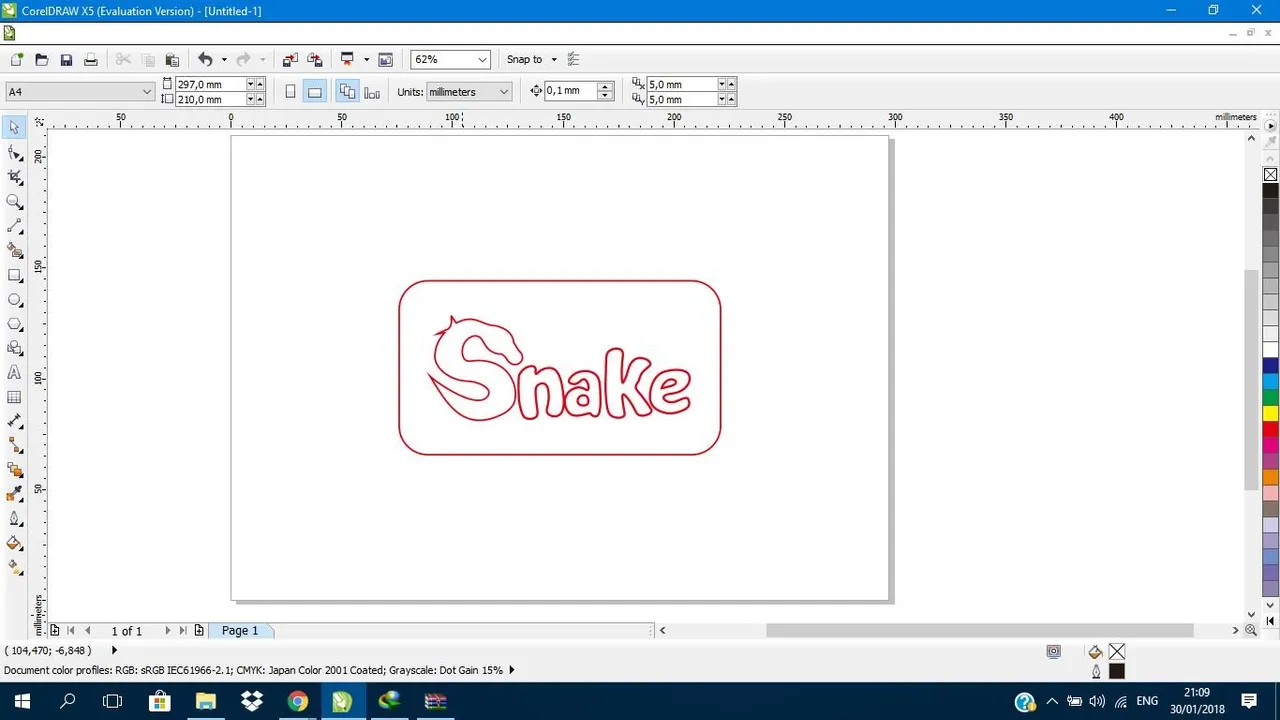
Task: Select the Connector tool
Action: (14, 445)
